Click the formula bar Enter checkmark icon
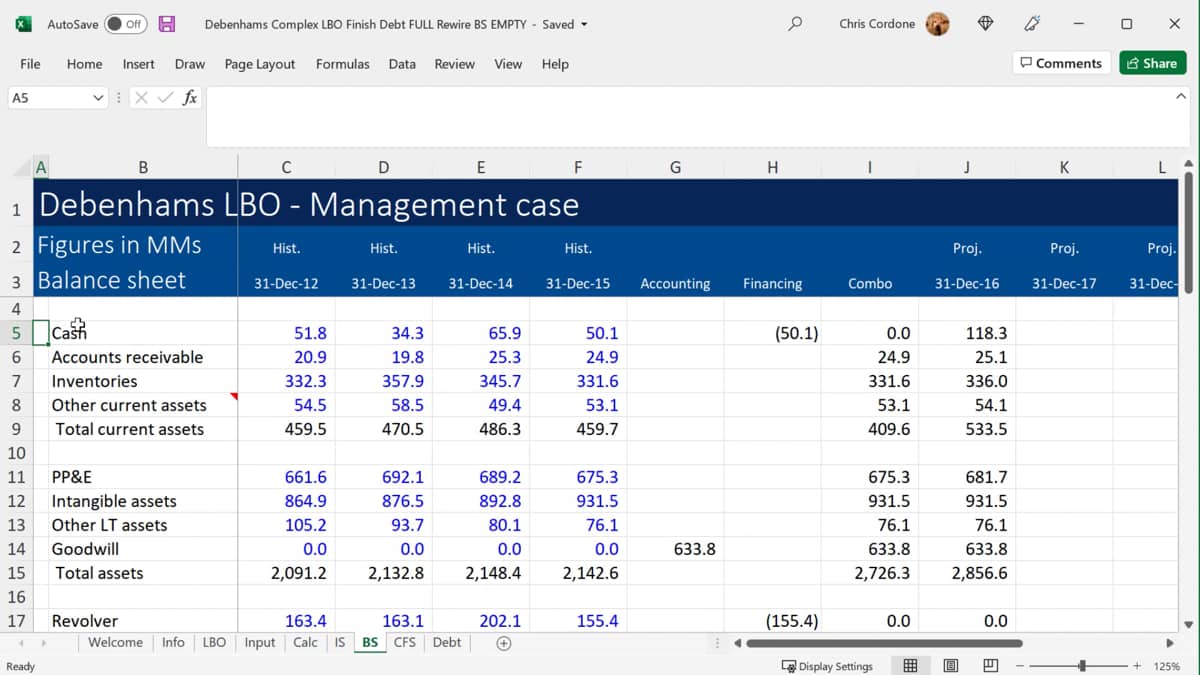Viewport: 1200px width, 675px height. 165,98
